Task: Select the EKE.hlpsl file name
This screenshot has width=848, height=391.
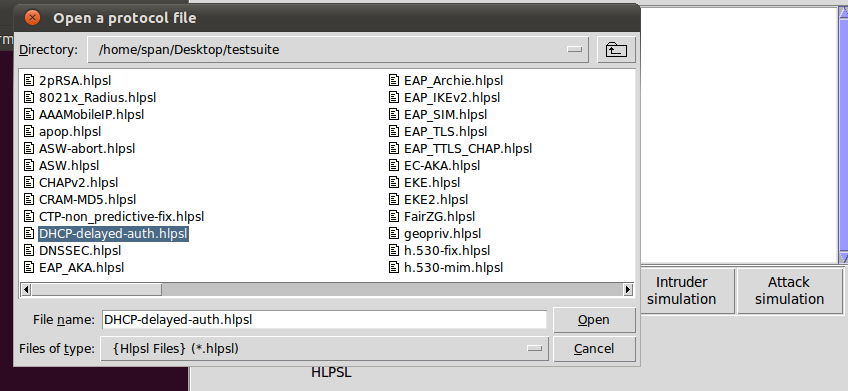Action: 432,183
